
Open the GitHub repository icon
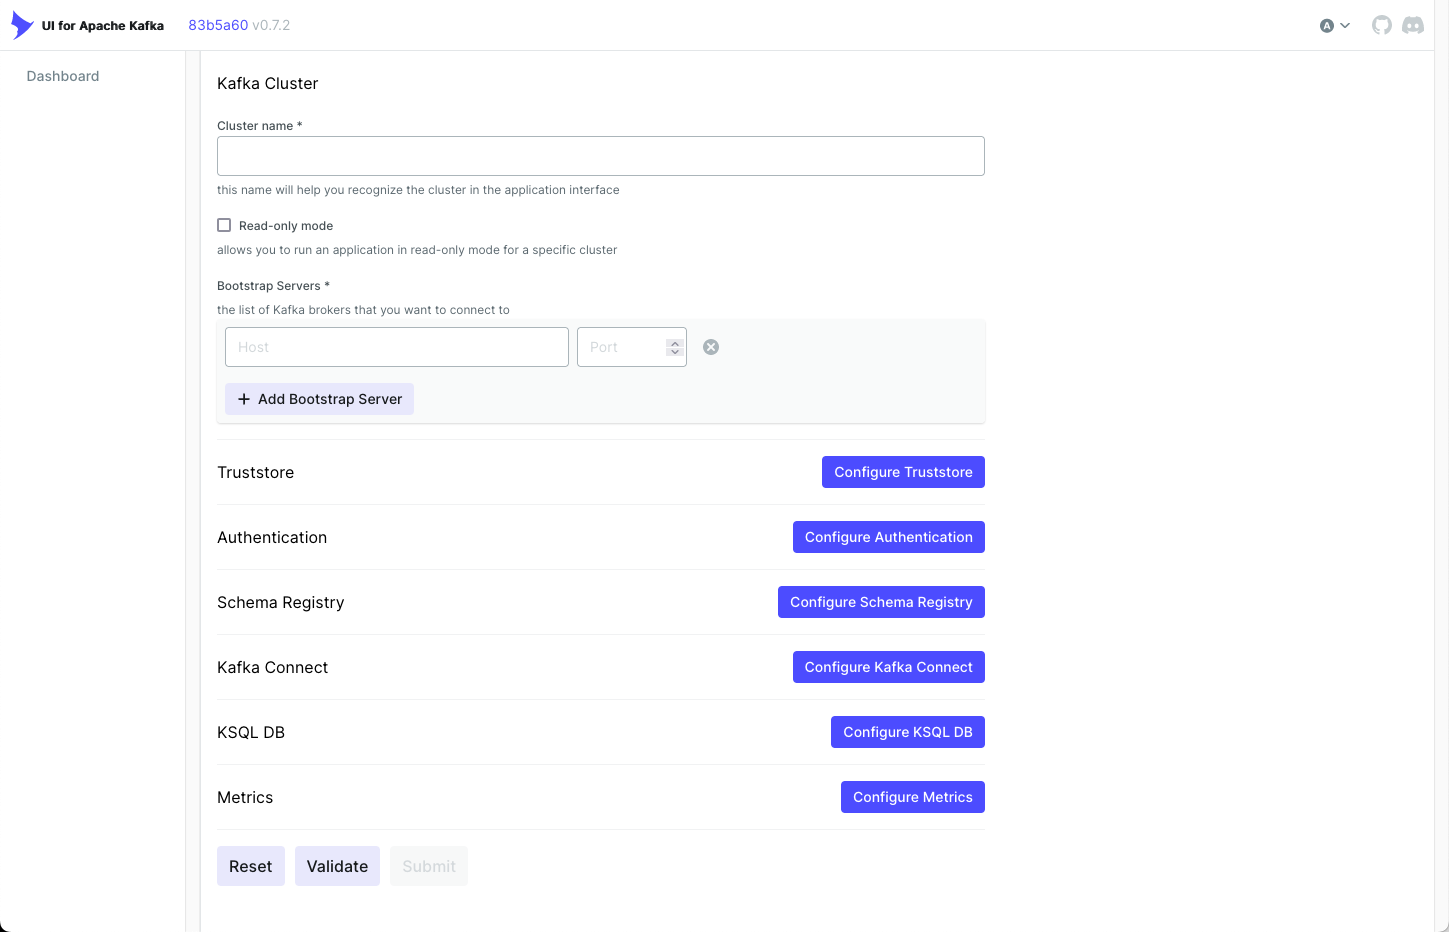(1382, 25)
